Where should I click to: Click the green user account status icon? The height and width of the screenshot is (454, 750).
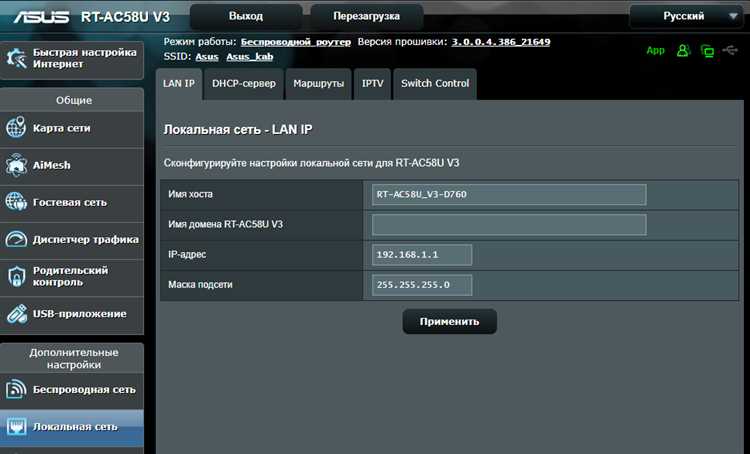pyautogui.click(x=683, y=50)
